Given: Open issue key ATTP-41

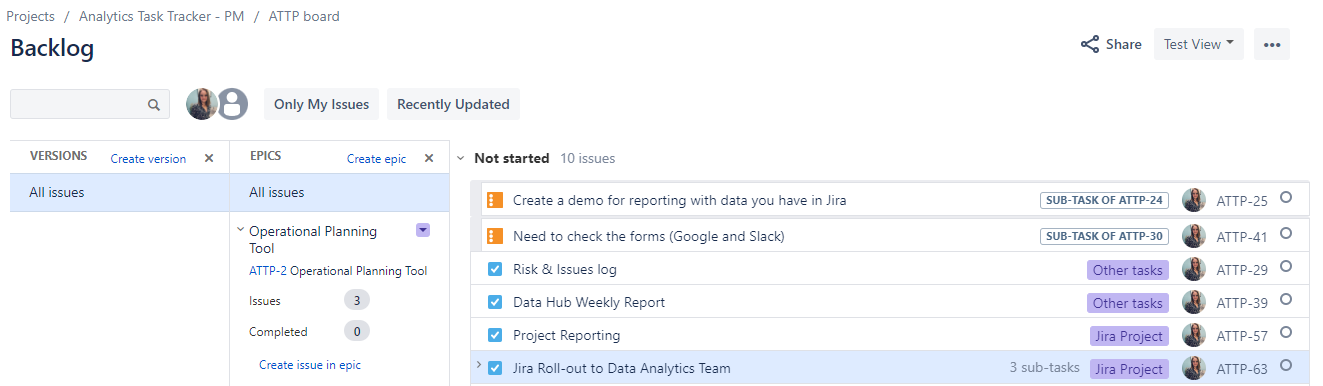Looking at the screenshot, I should click(1242, 237).
